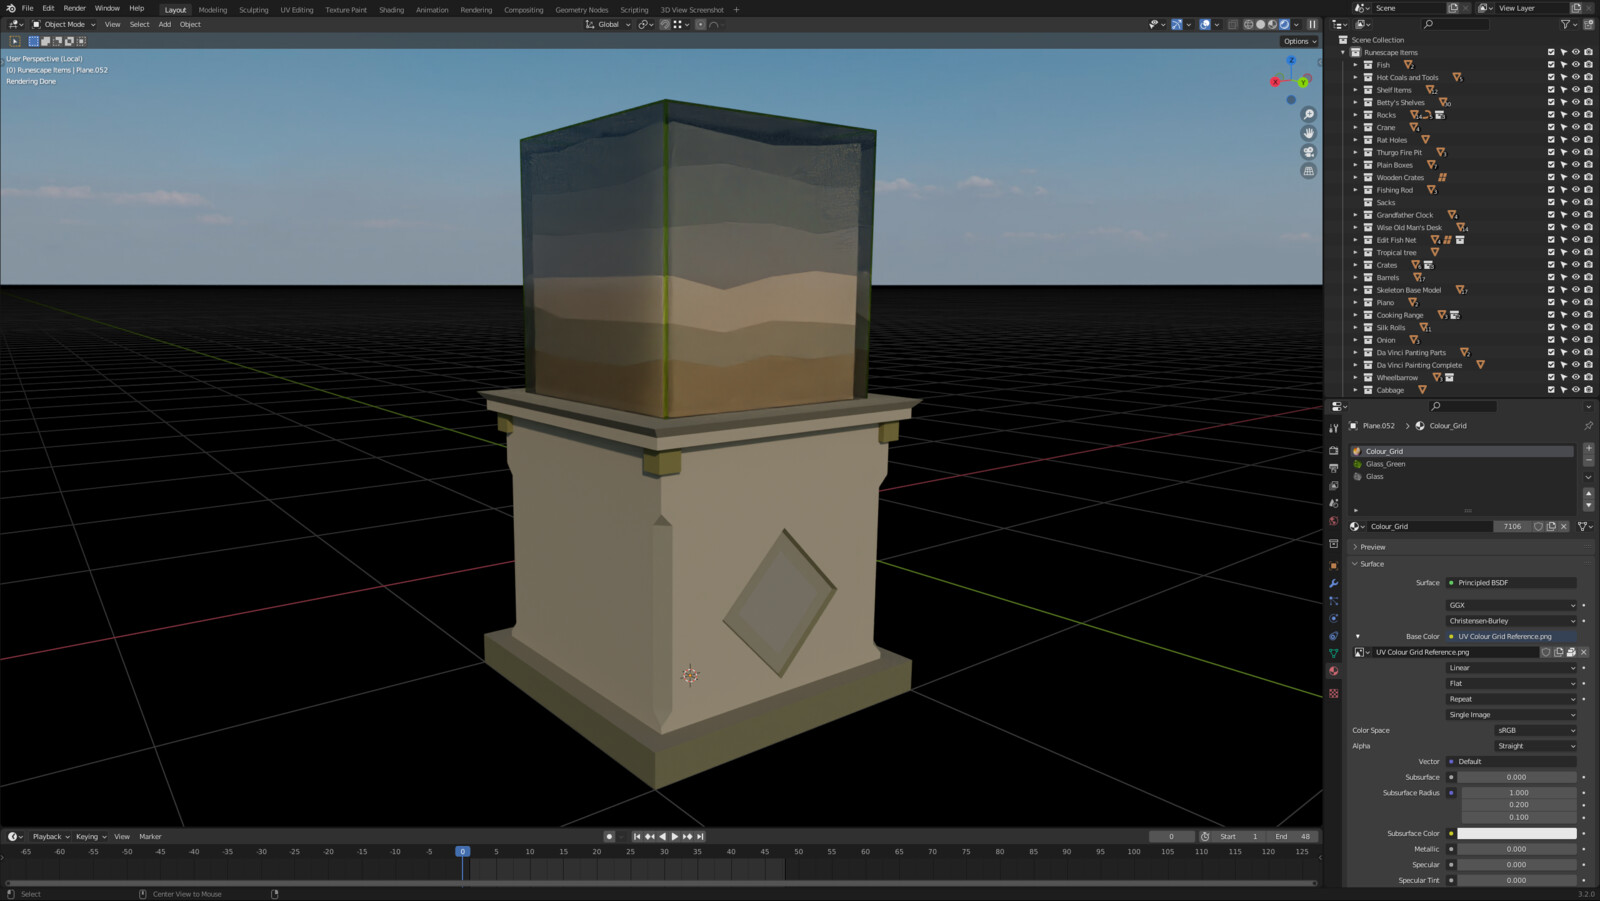Switch to the Geometry Nodes workspace tab
Screen dimensions: 1600x901
click(x=581, y=10)
